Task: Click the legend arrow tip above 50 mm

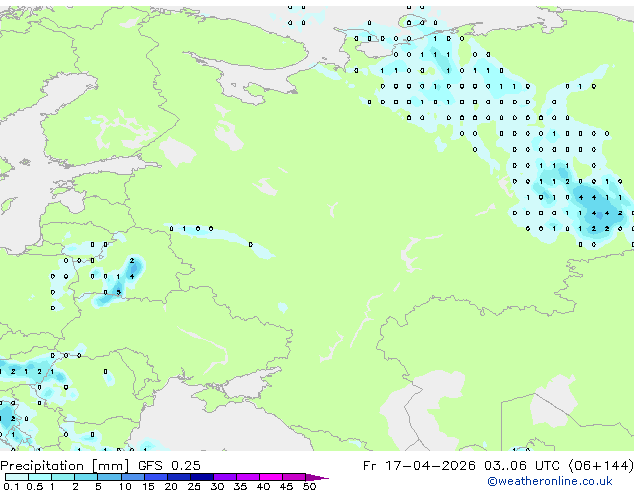Action: 317,477
